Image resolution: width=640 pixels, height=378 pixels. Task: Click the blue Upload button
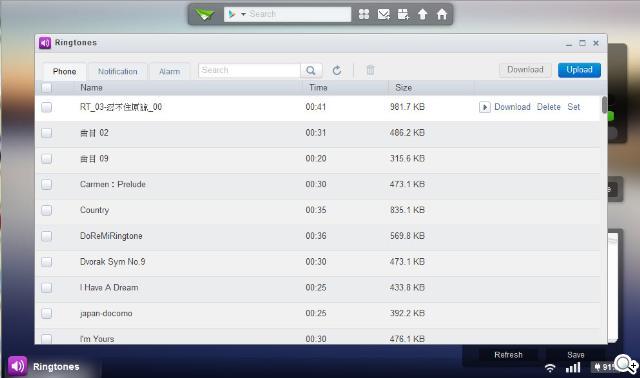pyautogui.click(x=579, y=70)
